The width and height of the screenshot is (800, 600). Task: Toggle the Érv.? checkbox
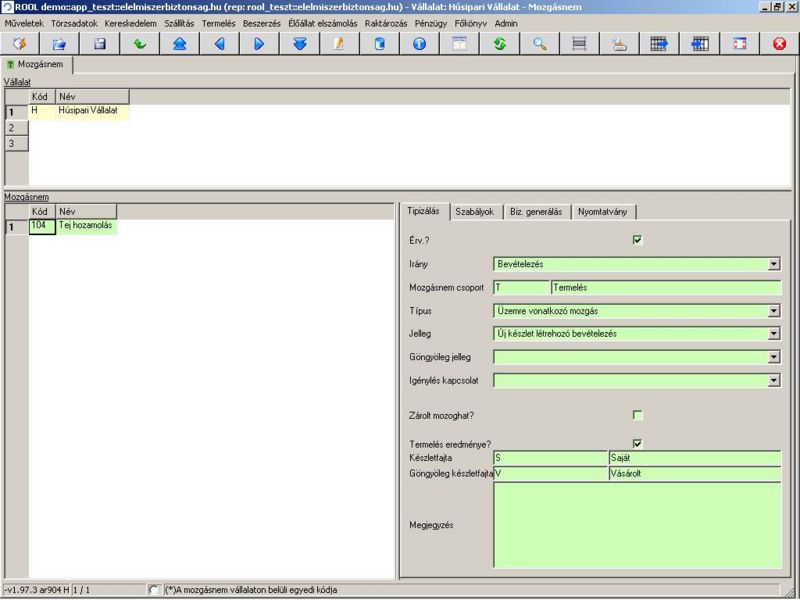pos(638,240)
